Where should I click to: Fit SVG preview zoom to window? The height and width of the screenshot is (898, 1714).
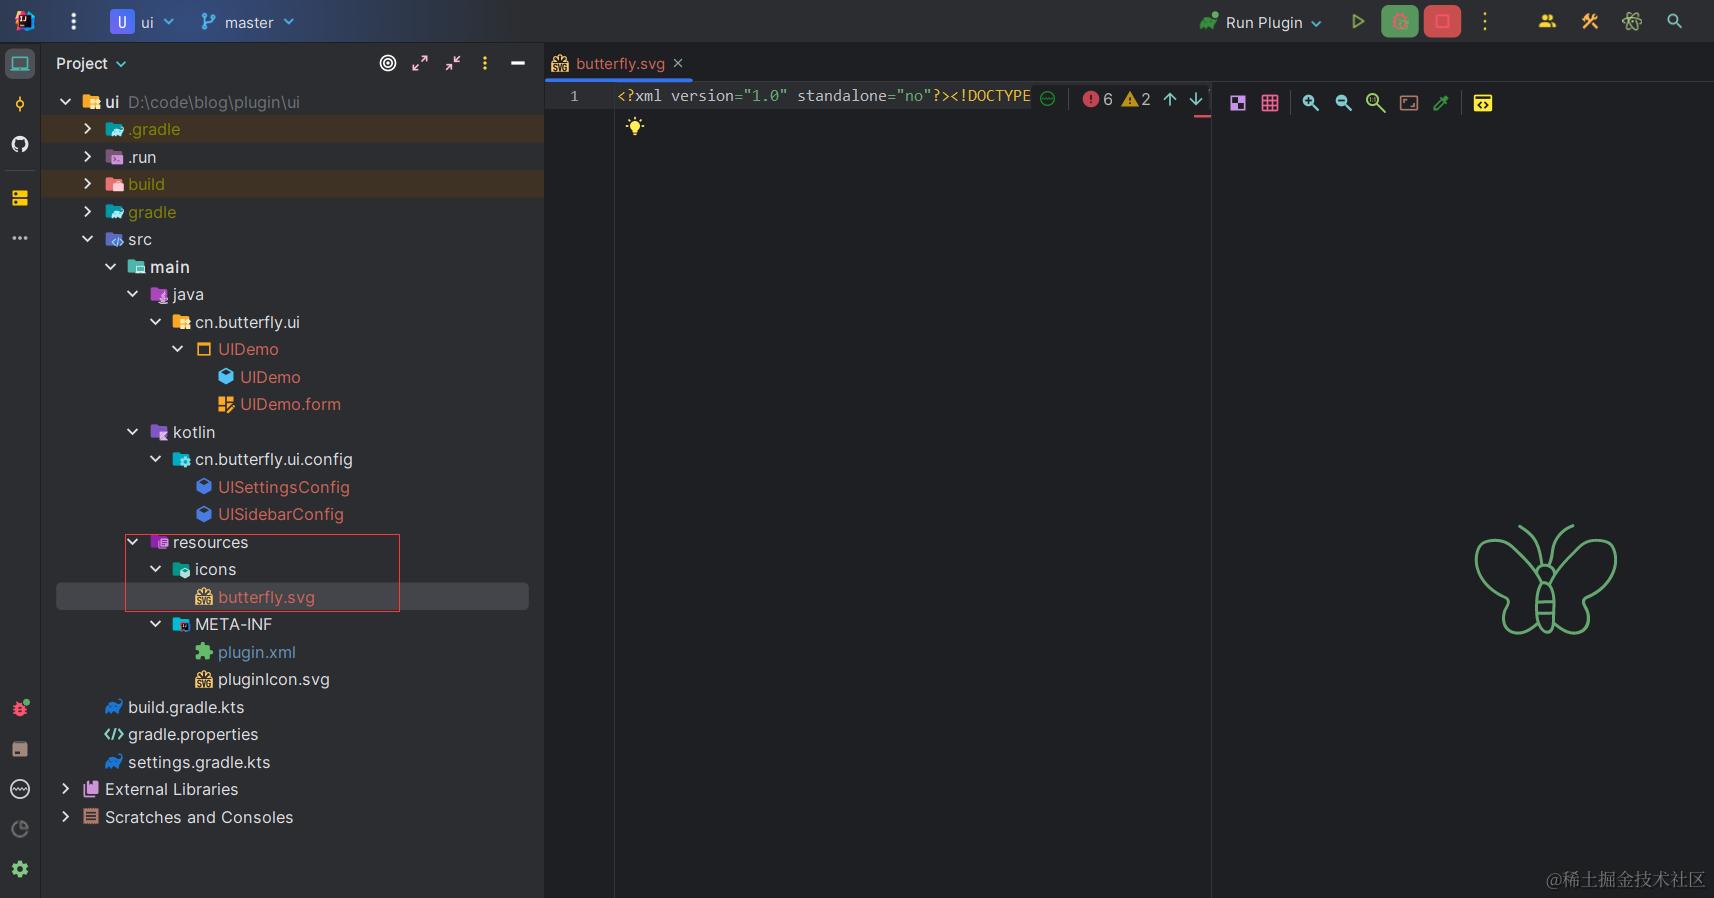1409,102
